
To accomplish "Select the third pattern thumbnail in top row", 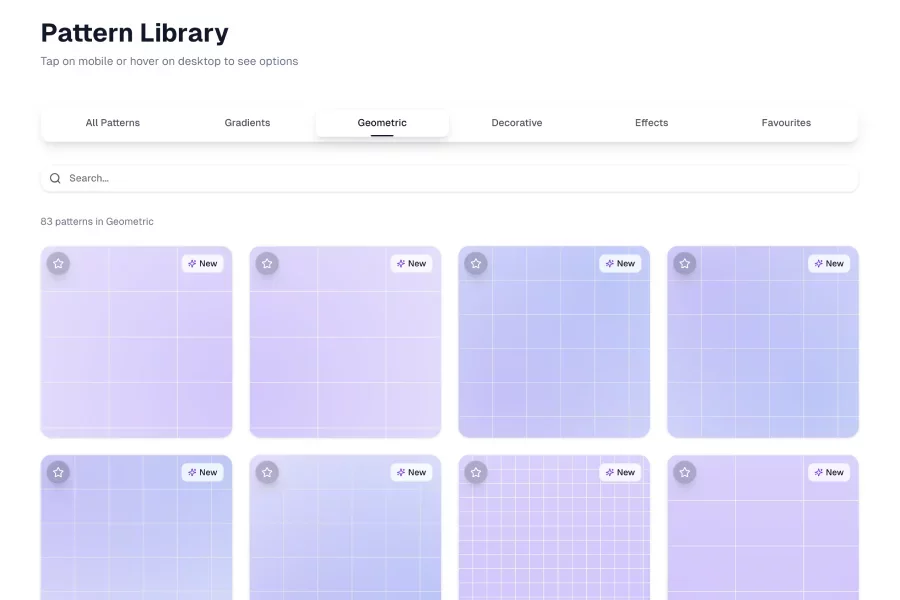I will click(554, 350).
